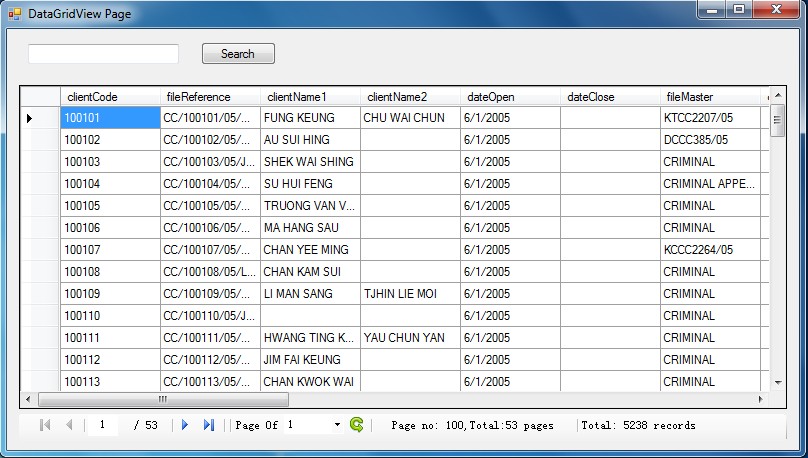Click the horizontal scrollbar right arrow
This screenshot has width=808, height=458.
(x=760, y=400)
